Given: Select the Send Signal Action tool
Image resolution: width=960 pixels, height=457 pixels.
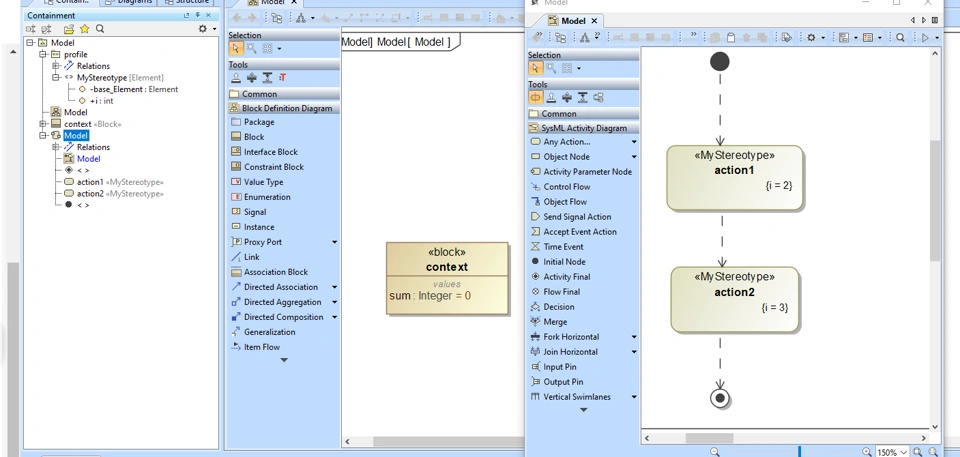Looking at the screenshot, I should (x=577, y=217).
